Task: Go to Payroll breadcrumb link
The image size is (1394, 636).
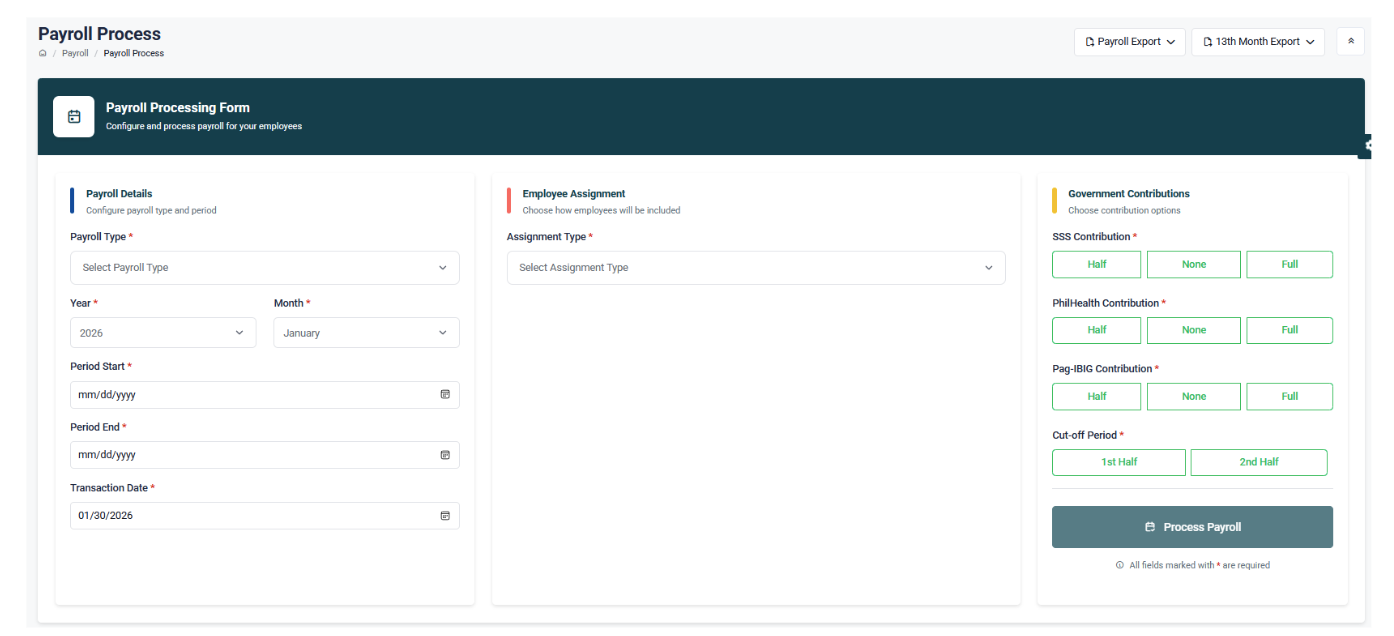Action: (x=75, y=53)
